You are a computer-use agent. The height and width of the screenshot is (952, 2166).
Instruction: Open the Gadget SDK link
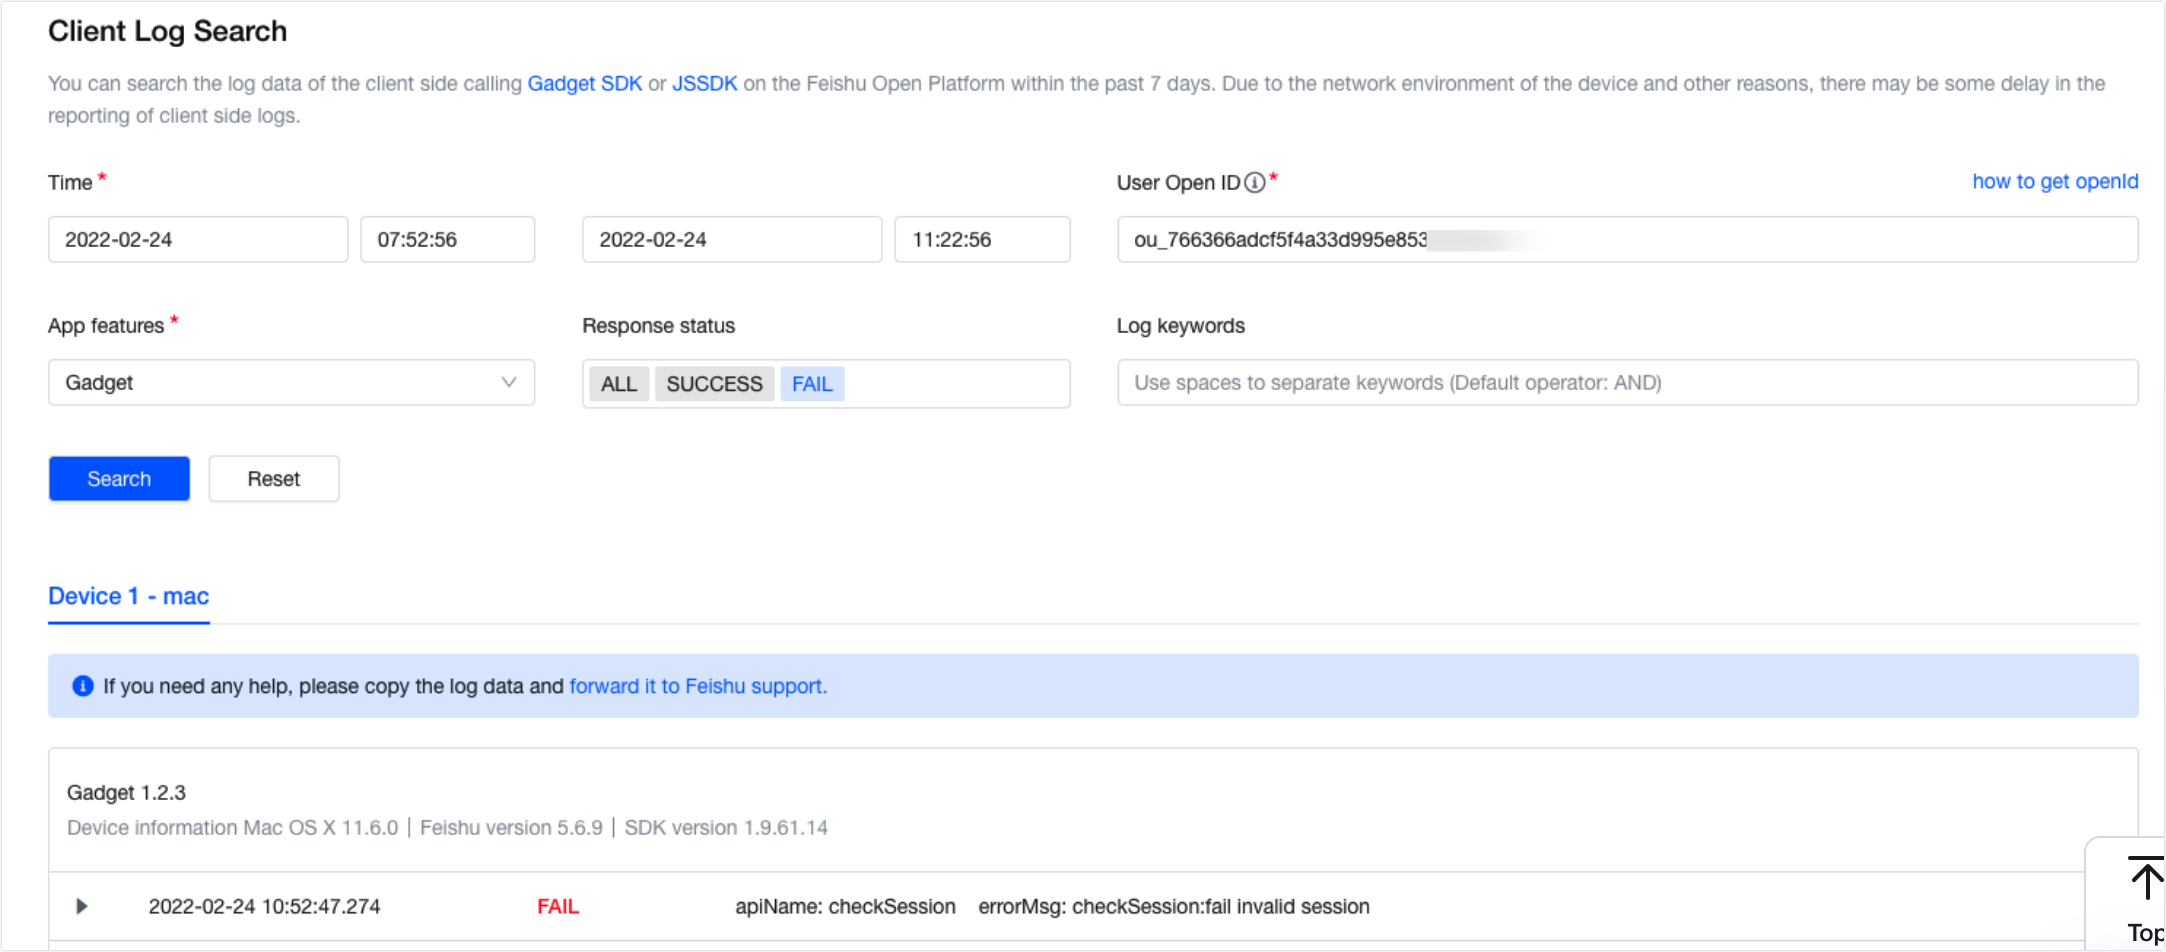pyautogui.click(x=585, y=84)
